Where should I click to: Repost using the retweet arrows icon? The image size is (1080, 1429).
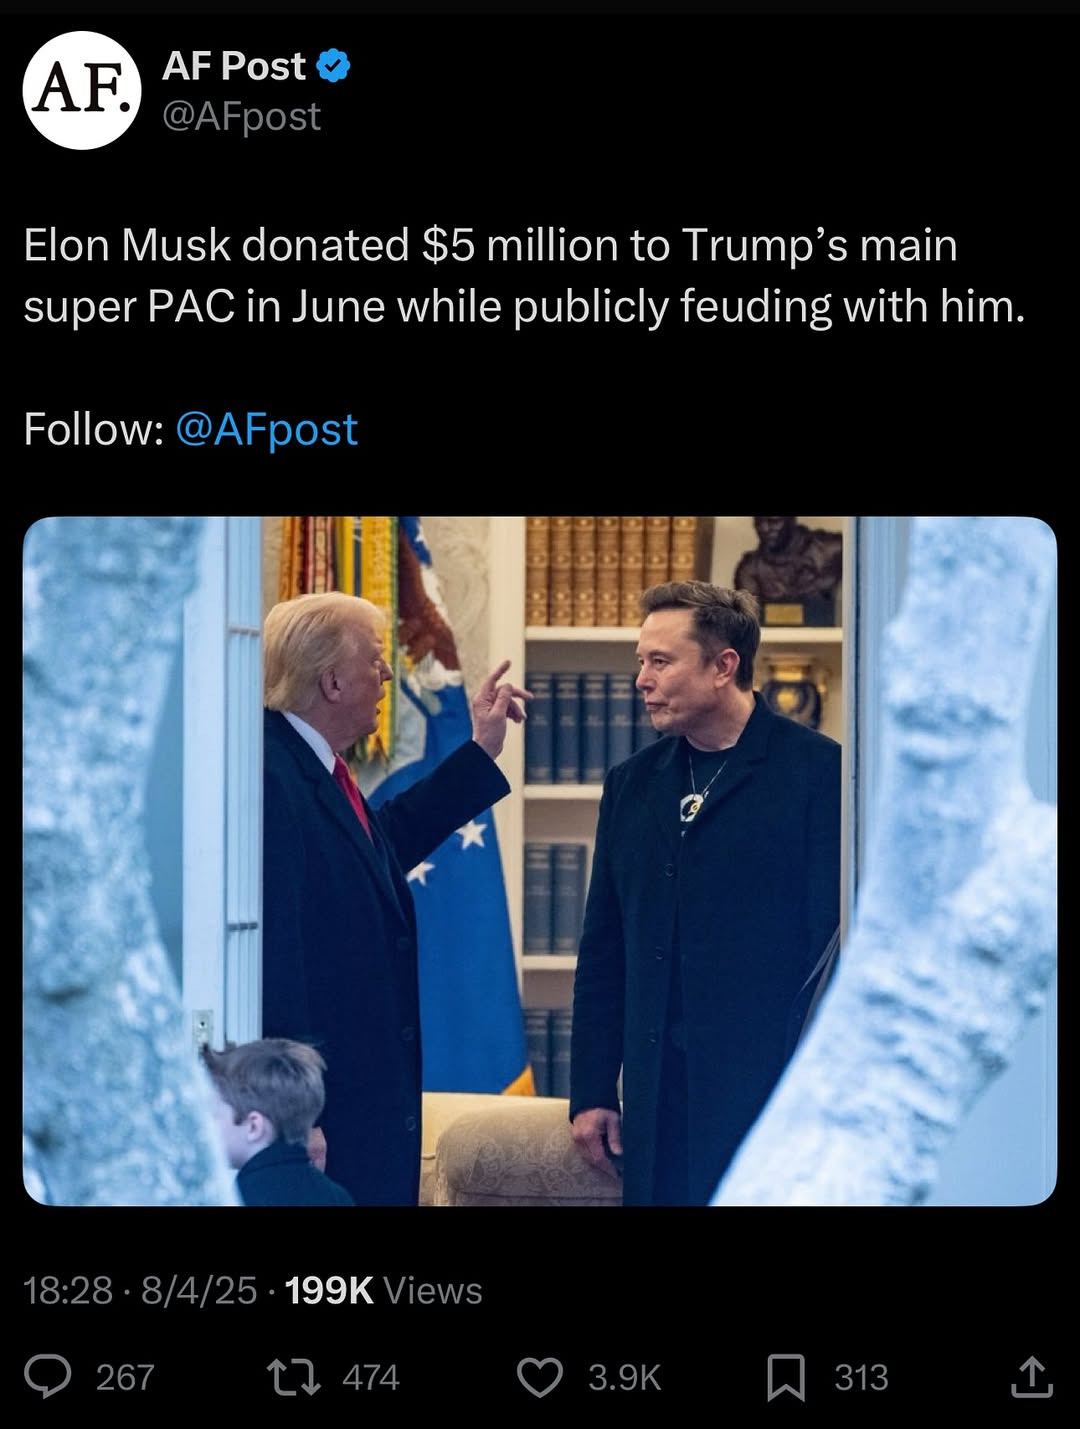pyautogui.click(x=295, y=1377)
